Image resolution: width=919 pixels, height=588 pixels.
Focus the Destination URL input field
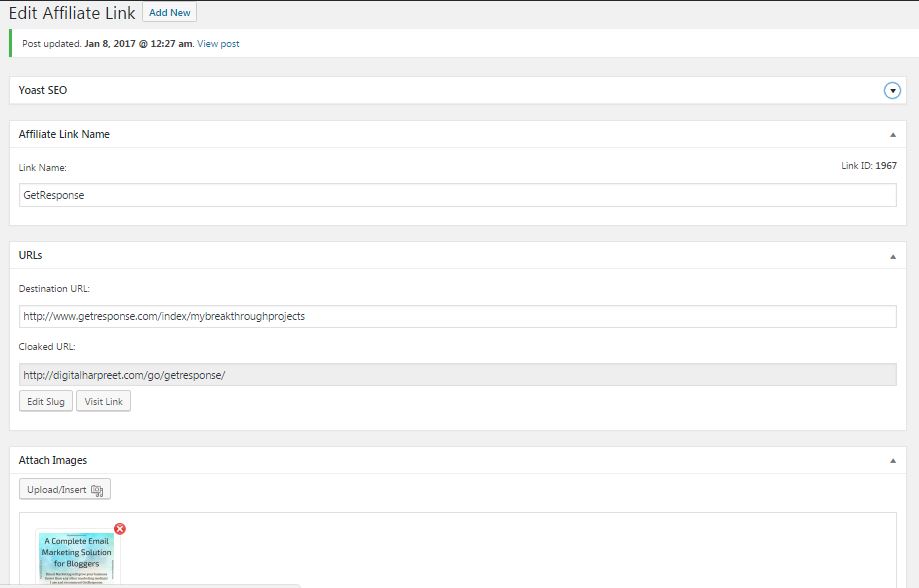coord(458,317)
